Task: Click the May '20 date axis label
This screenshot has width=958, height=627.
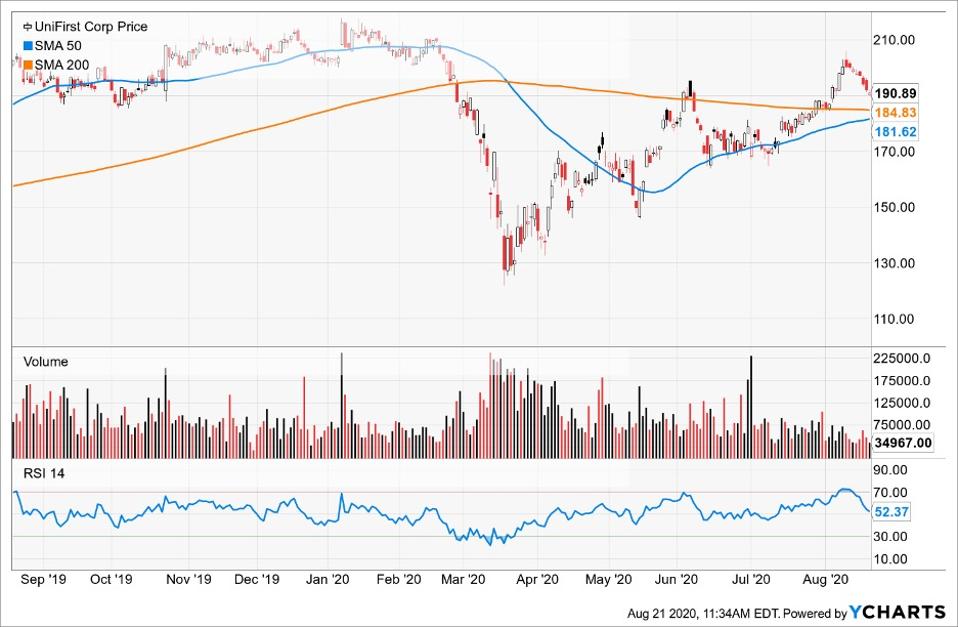Action: [x=608, y=579]
